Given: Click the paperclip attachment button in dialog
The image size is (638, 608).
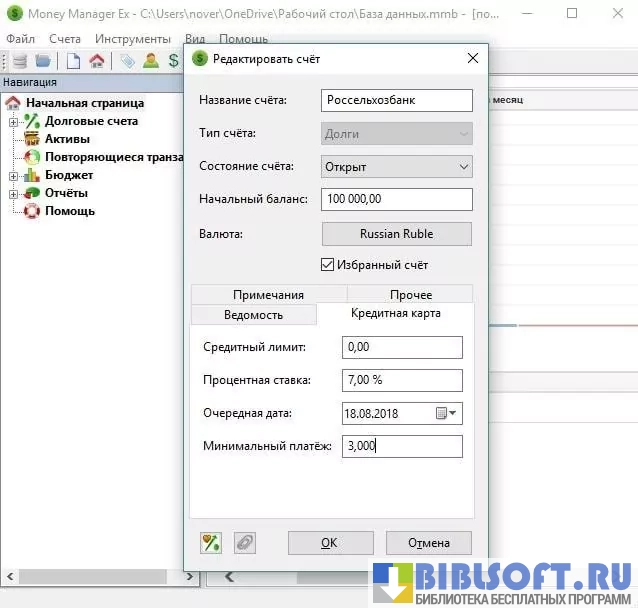Looking at the screenshot, I should [x=244, y=543].
